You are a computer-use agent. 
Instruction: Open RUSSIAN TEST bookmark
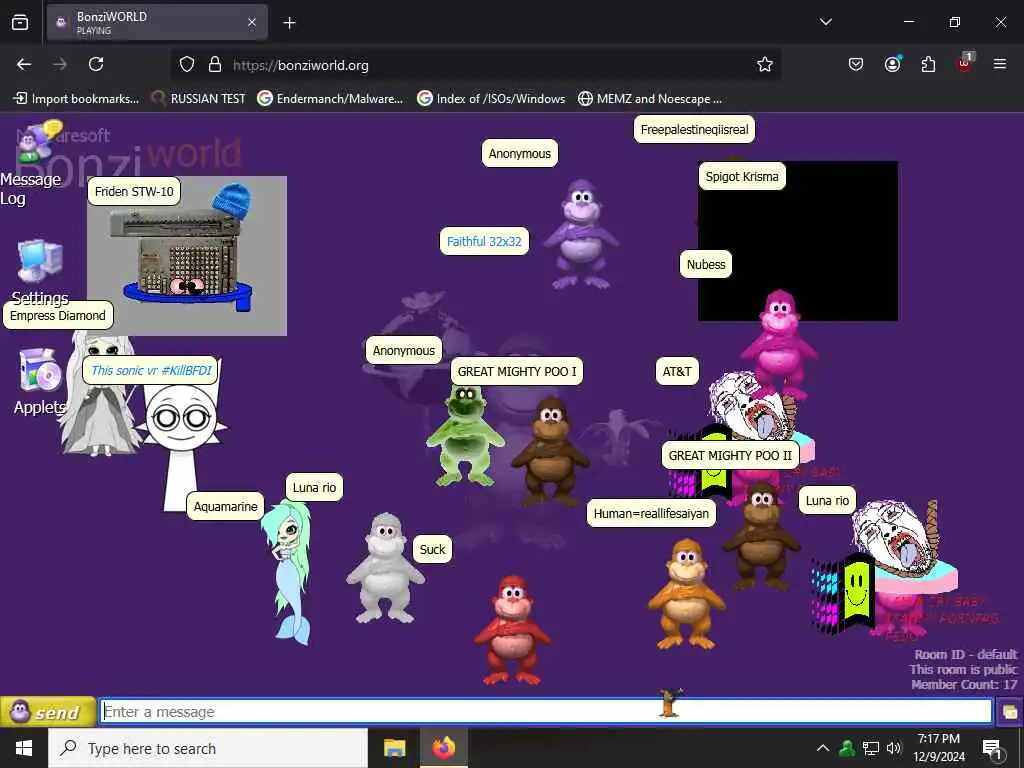coord(198,99)
